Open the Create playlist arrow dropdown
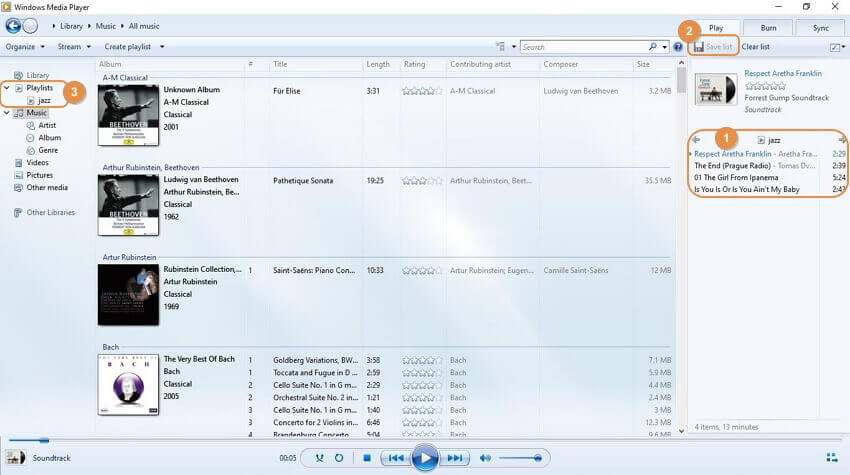Image resolution: width=850 pixels, height=475 pixels. pos(162,47)
